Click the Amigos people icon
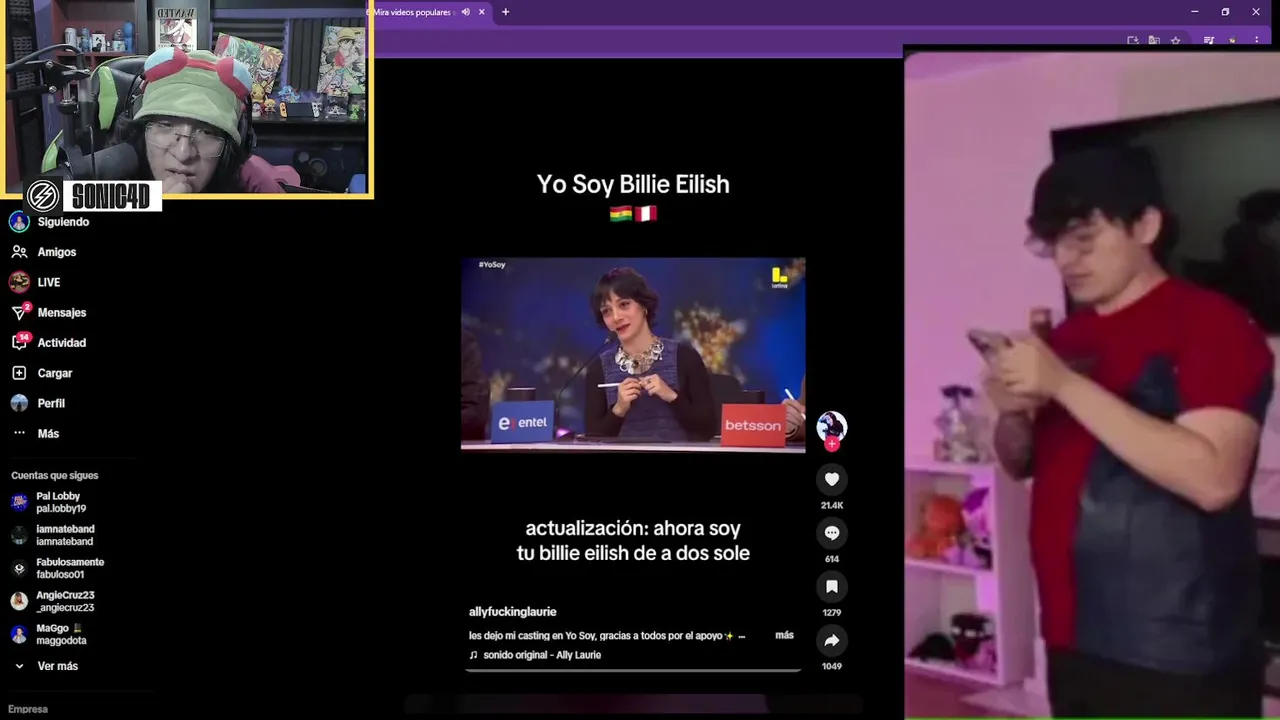The width and height of the screenshot is (1280, 720). [19, 252]
